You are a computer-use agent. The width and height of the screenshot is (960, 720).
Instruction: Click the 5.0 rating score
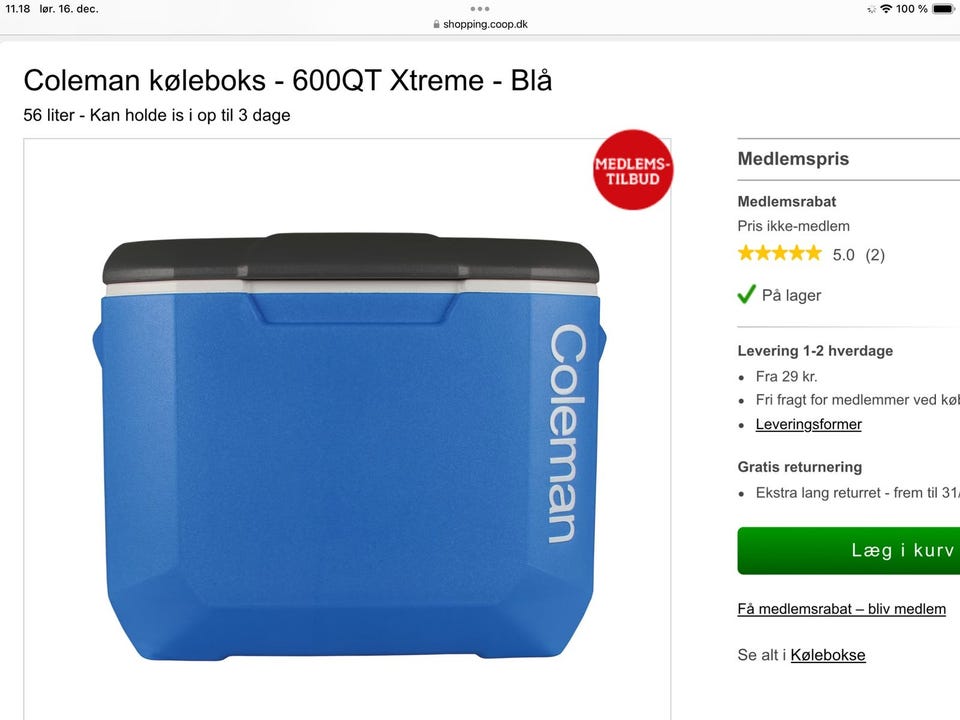point(843,255)
